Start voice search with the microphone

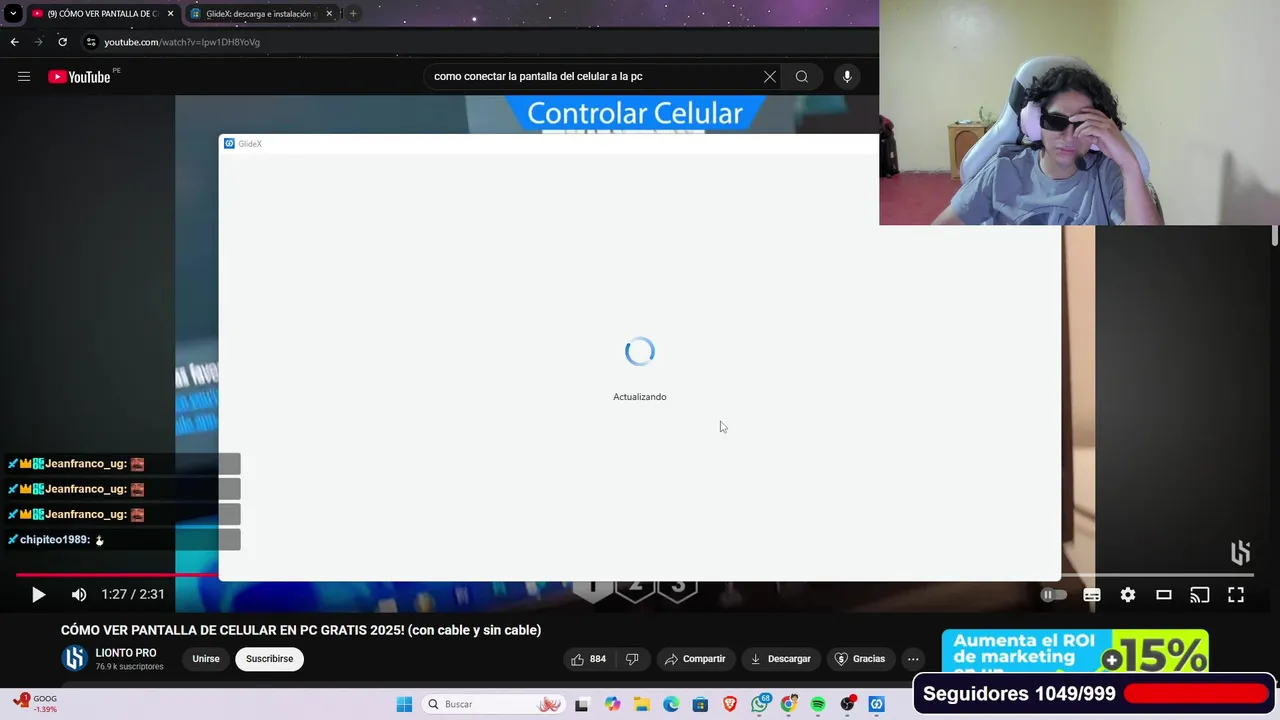(847, 77)
